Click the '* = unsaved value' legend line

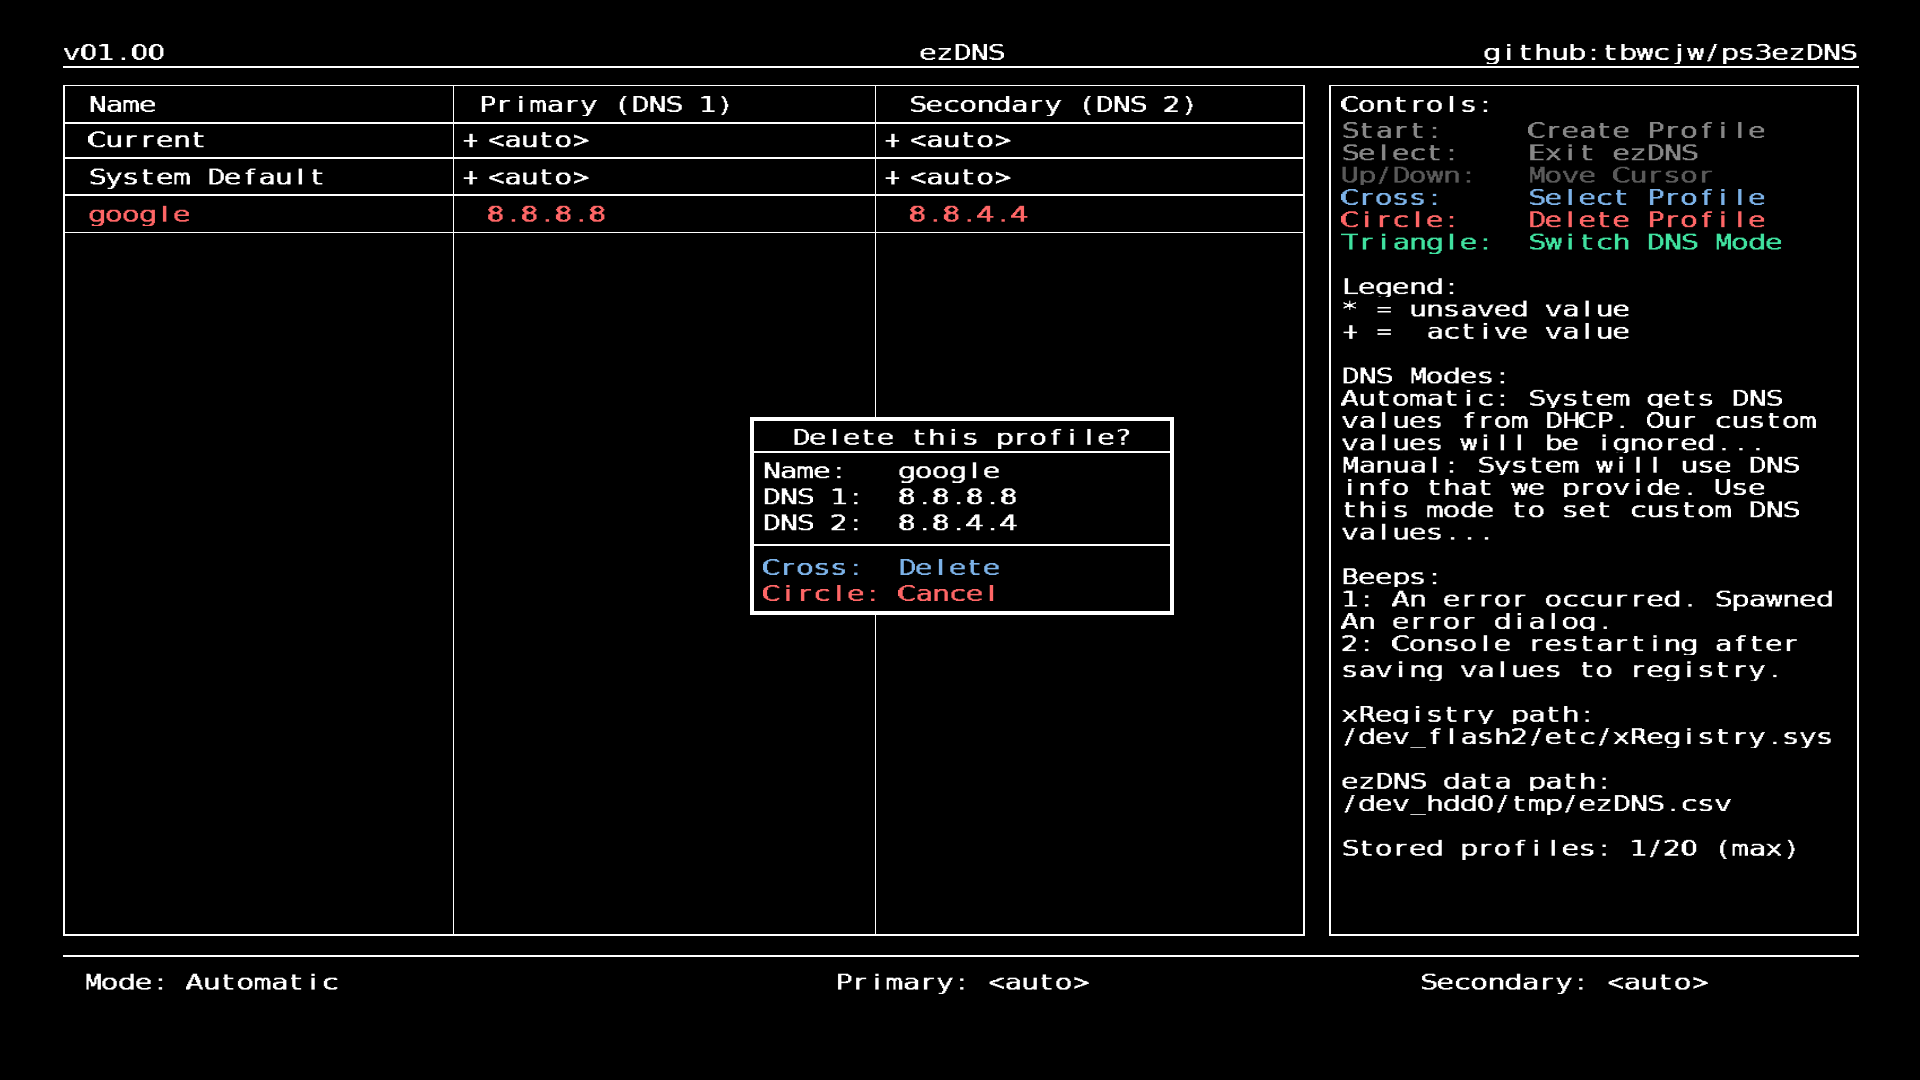(1486, 309)
